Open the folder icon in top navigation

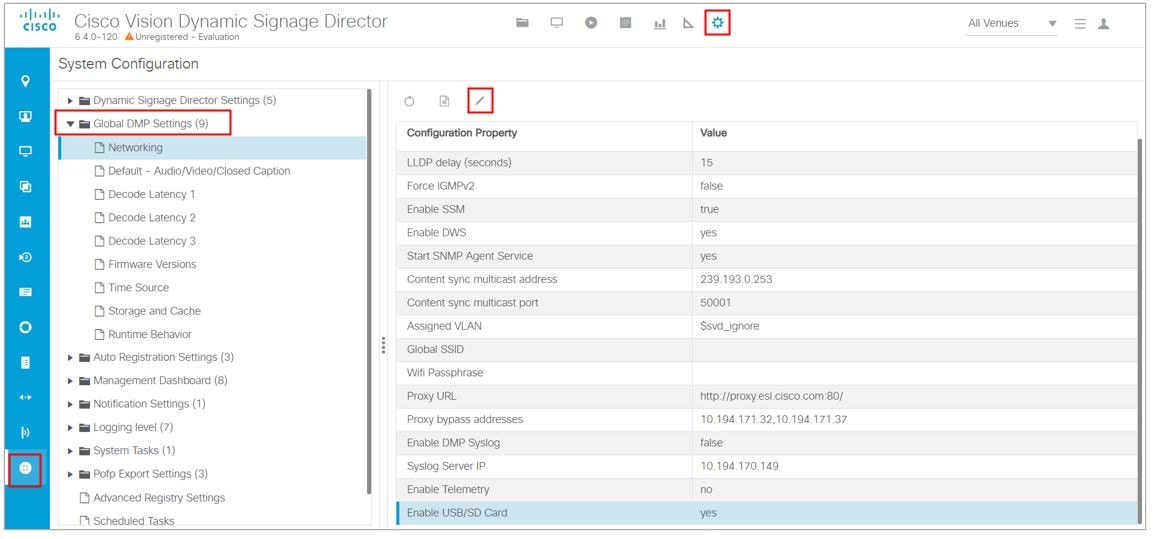pos(522,23)
